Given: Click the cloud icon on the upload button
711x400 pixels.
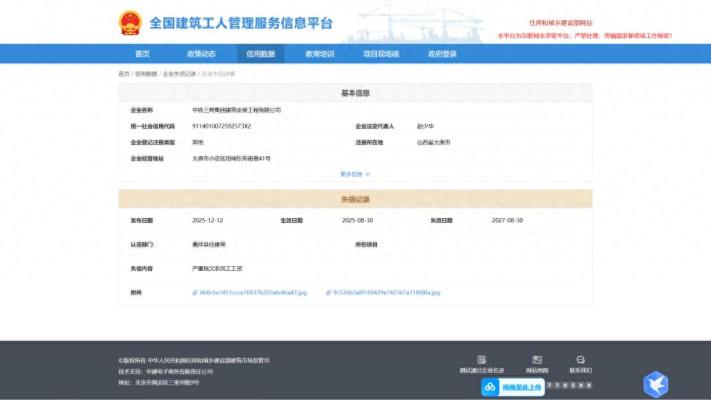Looking at the screenshot, I should [x=491, y=386].
